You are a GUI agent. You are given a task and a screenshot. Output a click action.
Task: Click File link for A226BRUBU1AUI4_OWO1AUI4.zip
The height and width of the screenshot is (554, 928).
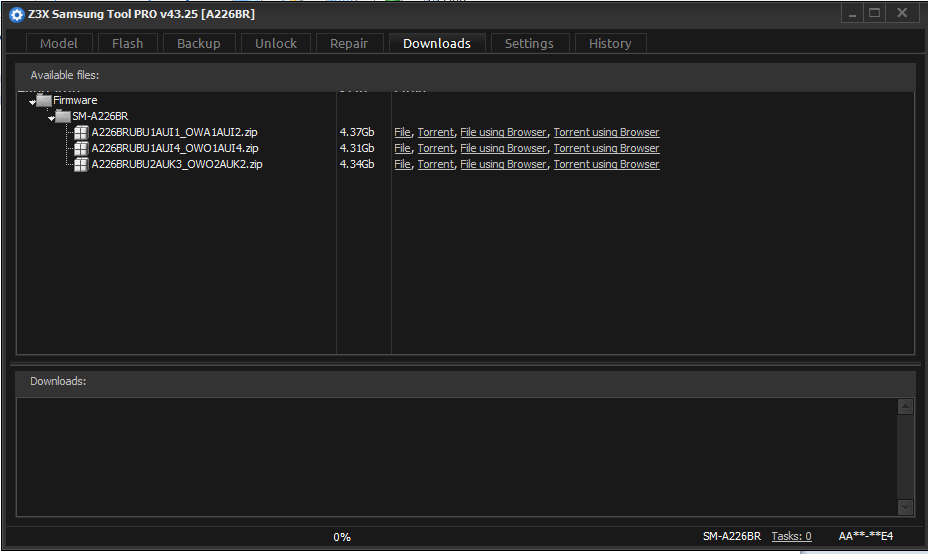[x=402, y=148]
